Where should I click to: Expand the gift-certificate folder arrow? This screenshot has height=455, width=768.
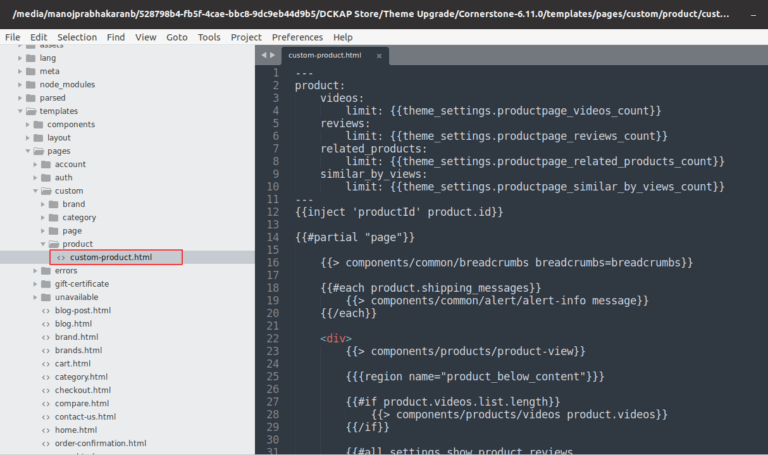pos(35,284)
